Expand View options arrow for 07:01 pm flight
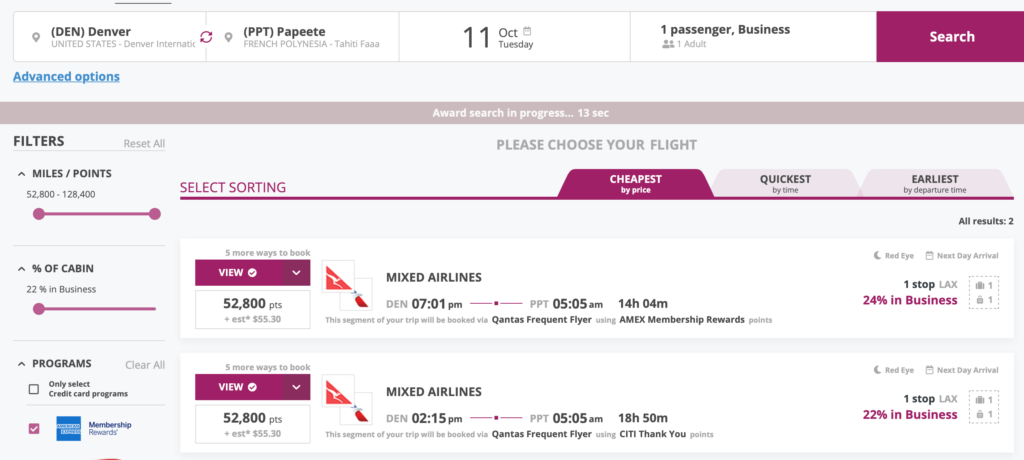This screenshot has height=460, width=1024. [x=295, y=273]
